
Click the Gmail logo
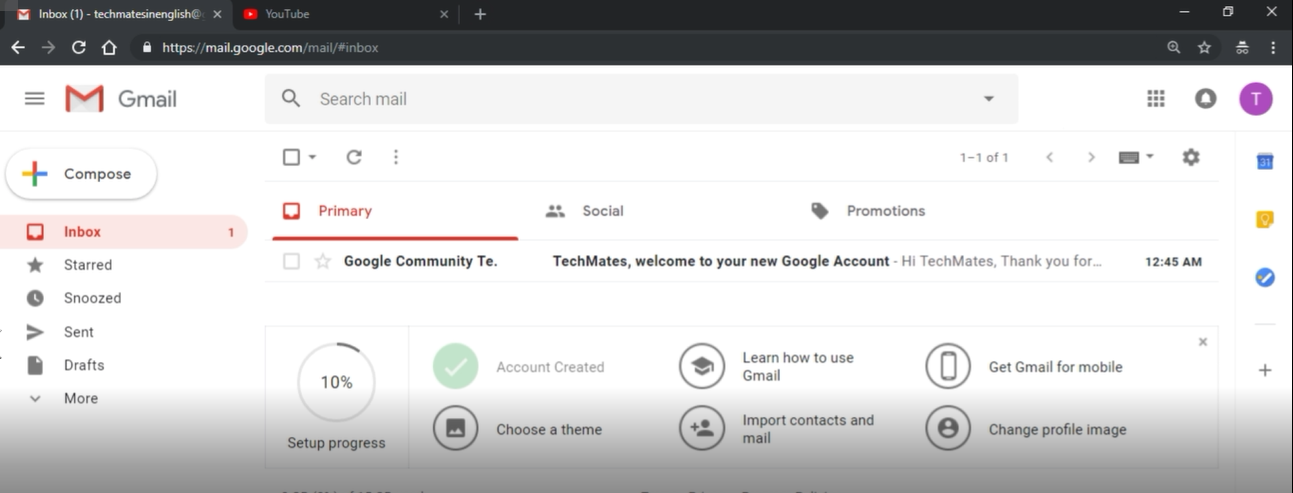[x=121, y=98]
